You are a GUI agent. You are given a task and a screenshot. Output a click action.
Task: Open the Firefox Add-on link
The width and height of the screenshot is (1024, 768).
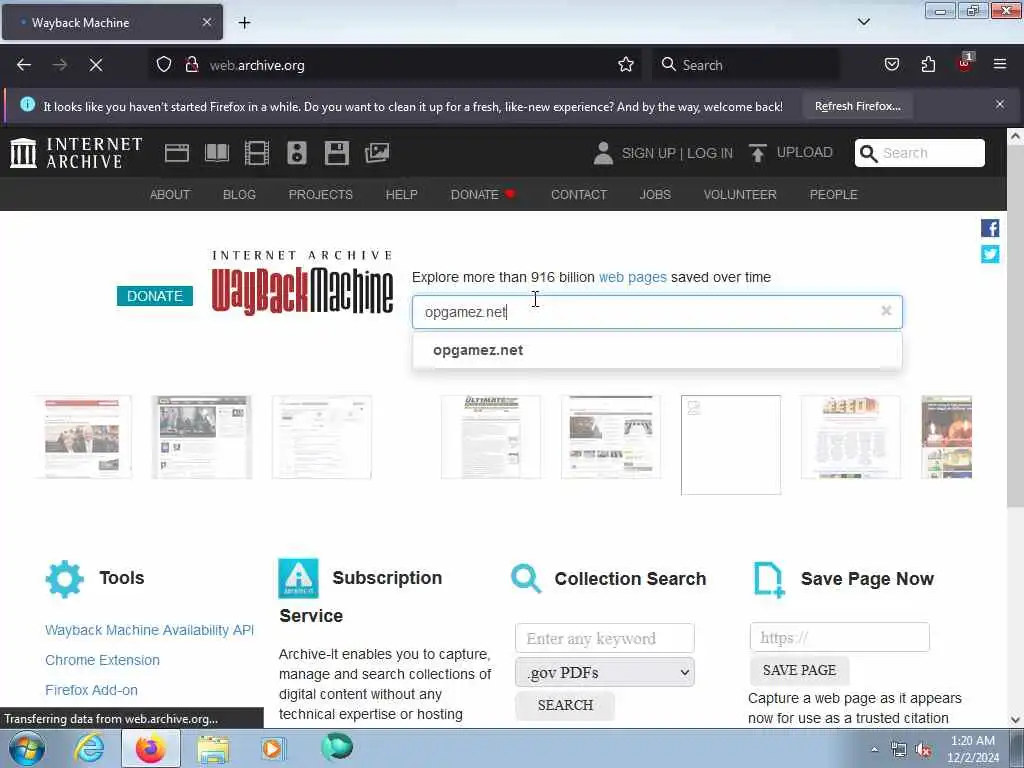click(91, 690)
